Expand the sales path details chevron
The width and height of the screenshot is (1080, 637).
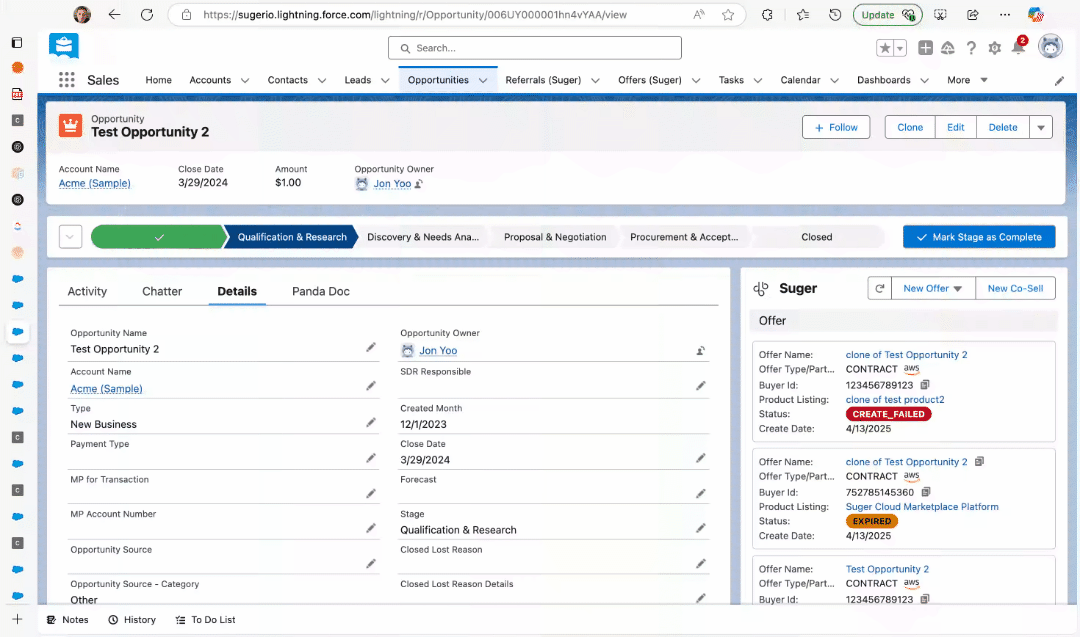pos(70,237)
